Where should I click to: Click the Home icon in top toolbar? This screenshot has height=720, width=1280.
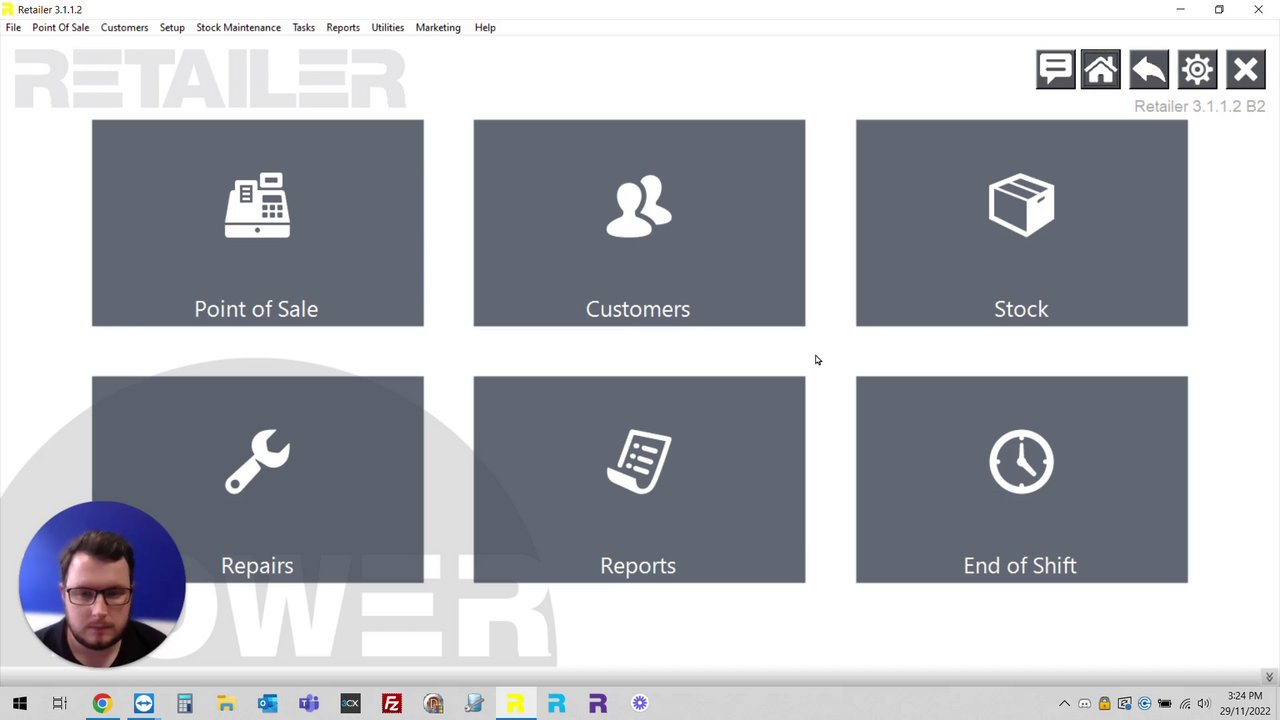pyautogui.click(x=1100, y=70)
